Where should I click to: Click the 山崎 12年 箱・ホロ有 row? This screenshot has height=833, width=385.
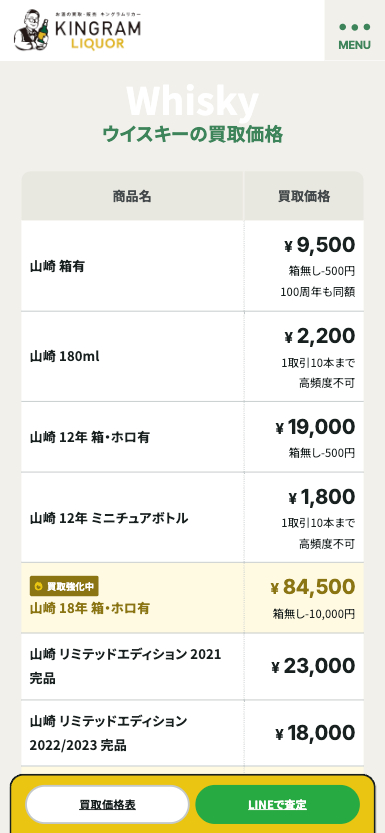coord(192,437)
